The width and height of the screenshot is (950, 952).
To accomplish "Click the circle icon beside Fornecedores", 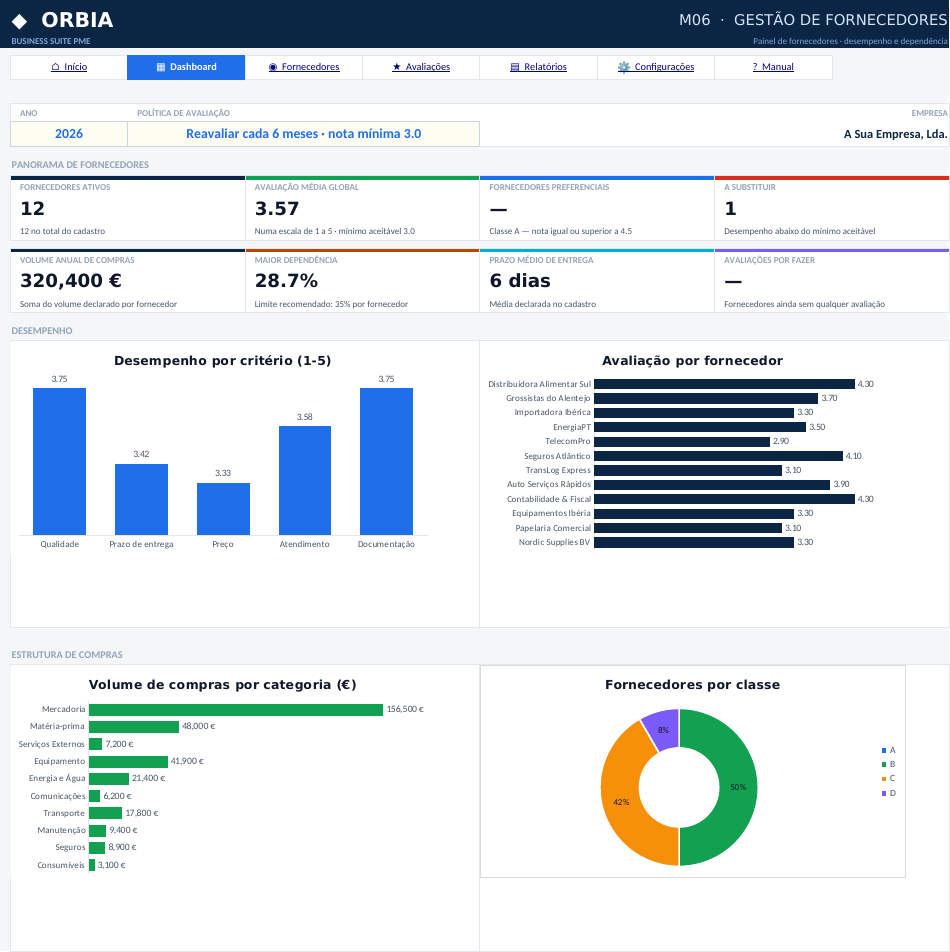I will tap(273, 67).
